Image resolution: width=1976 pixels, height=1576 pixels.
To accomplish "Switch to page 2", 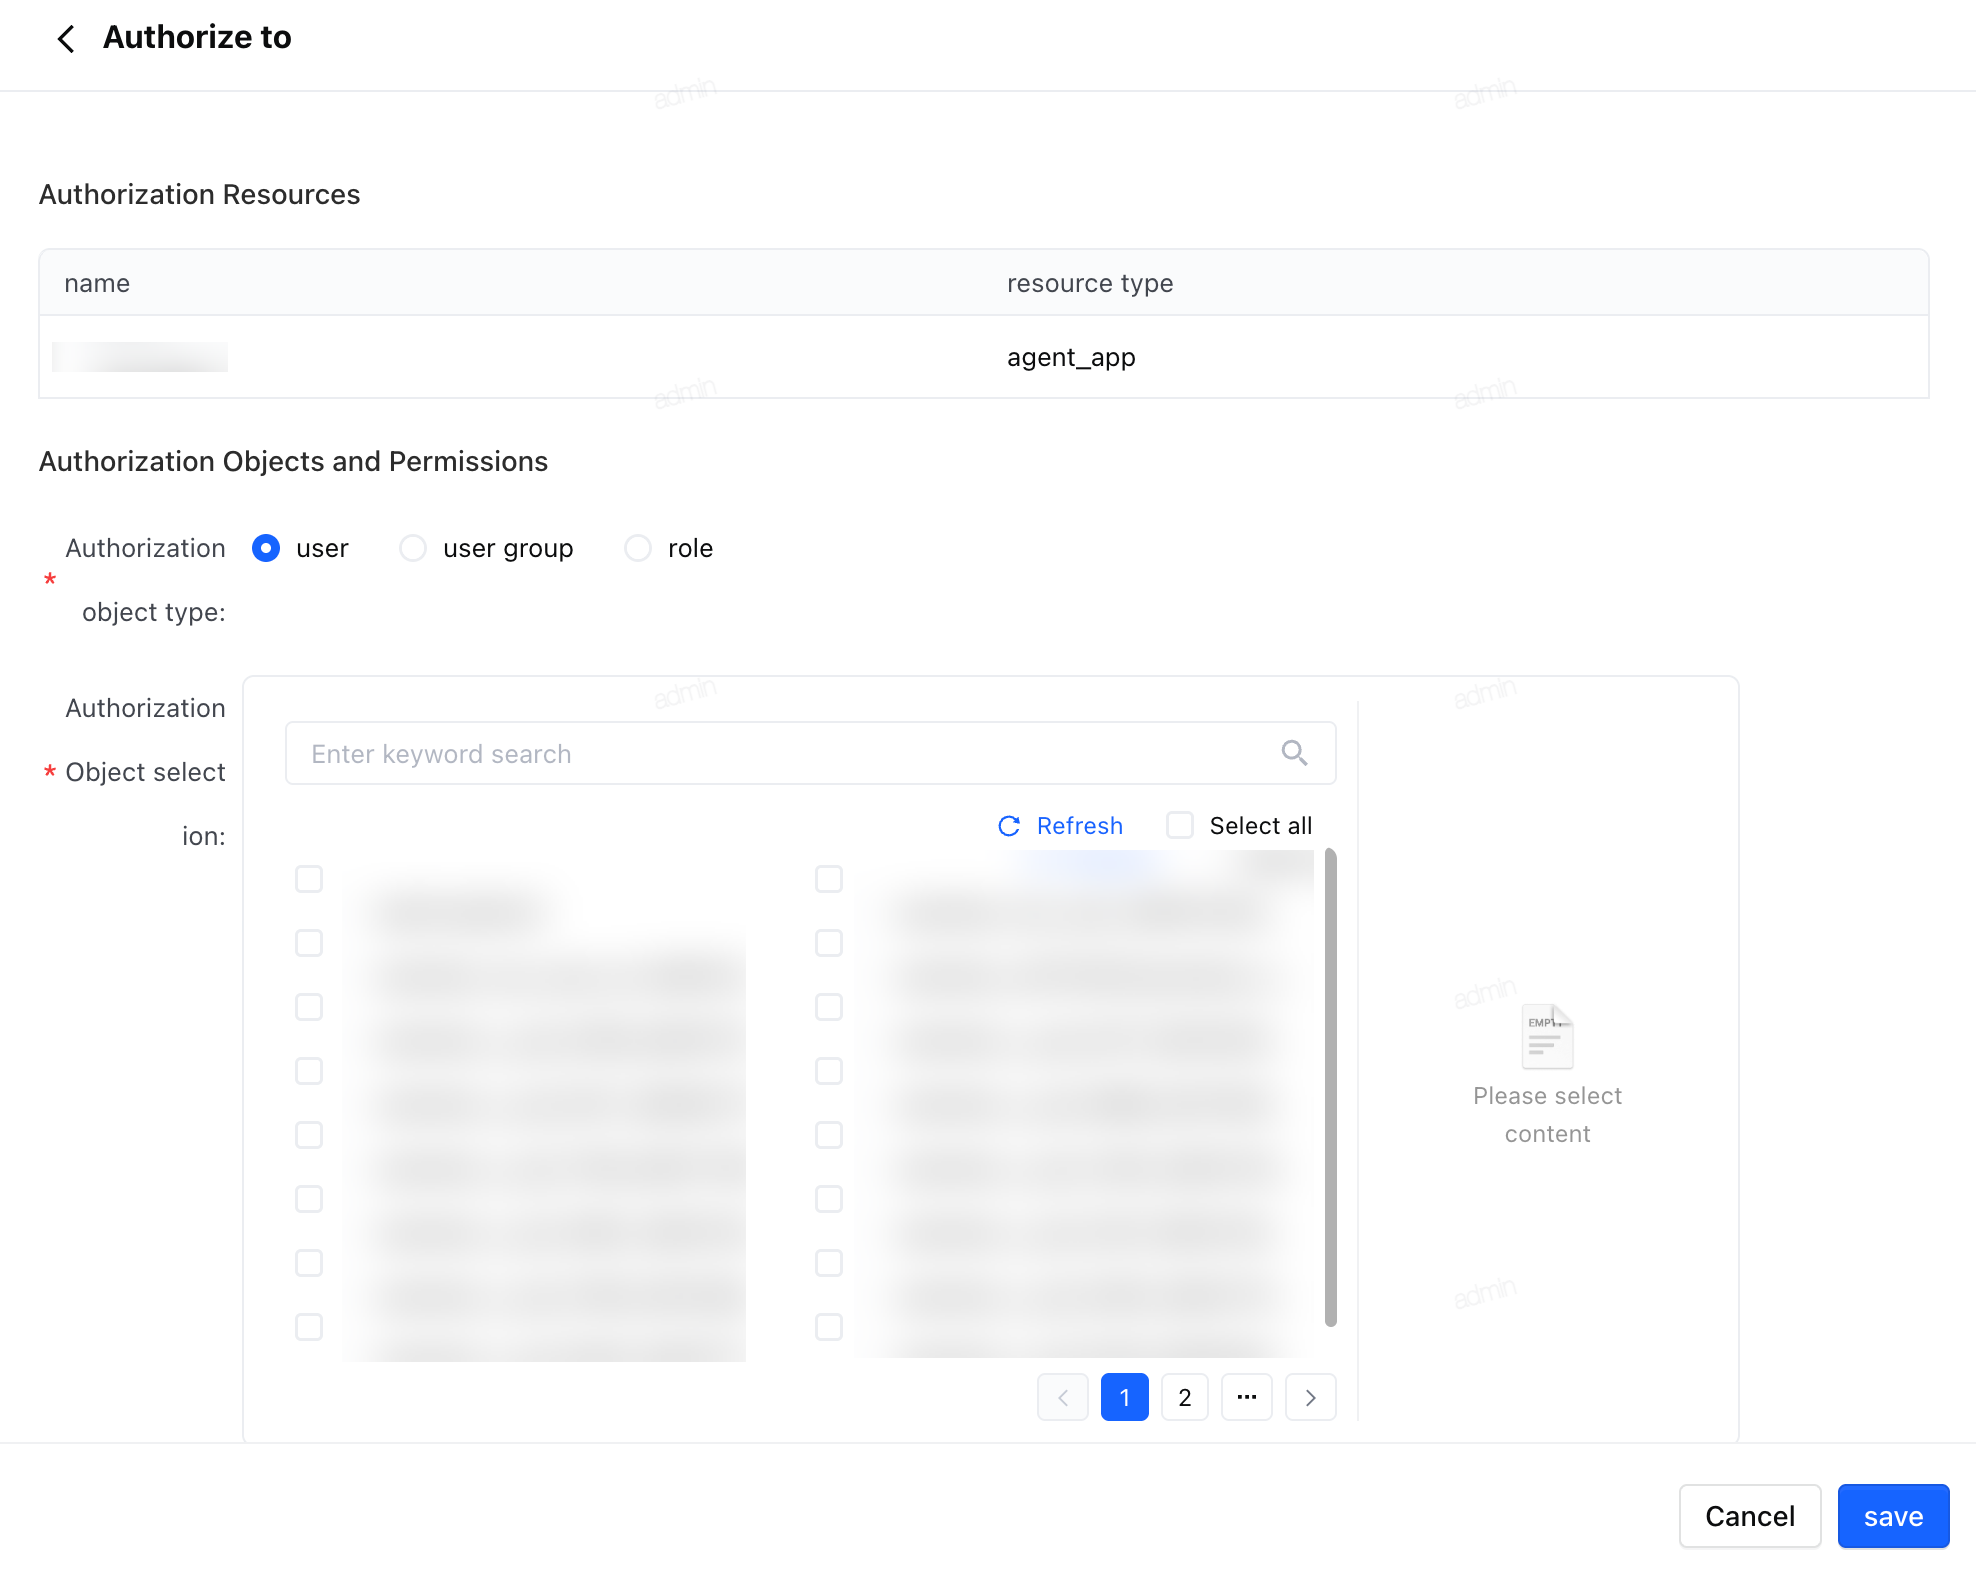I will [x=1185, y=1397].
